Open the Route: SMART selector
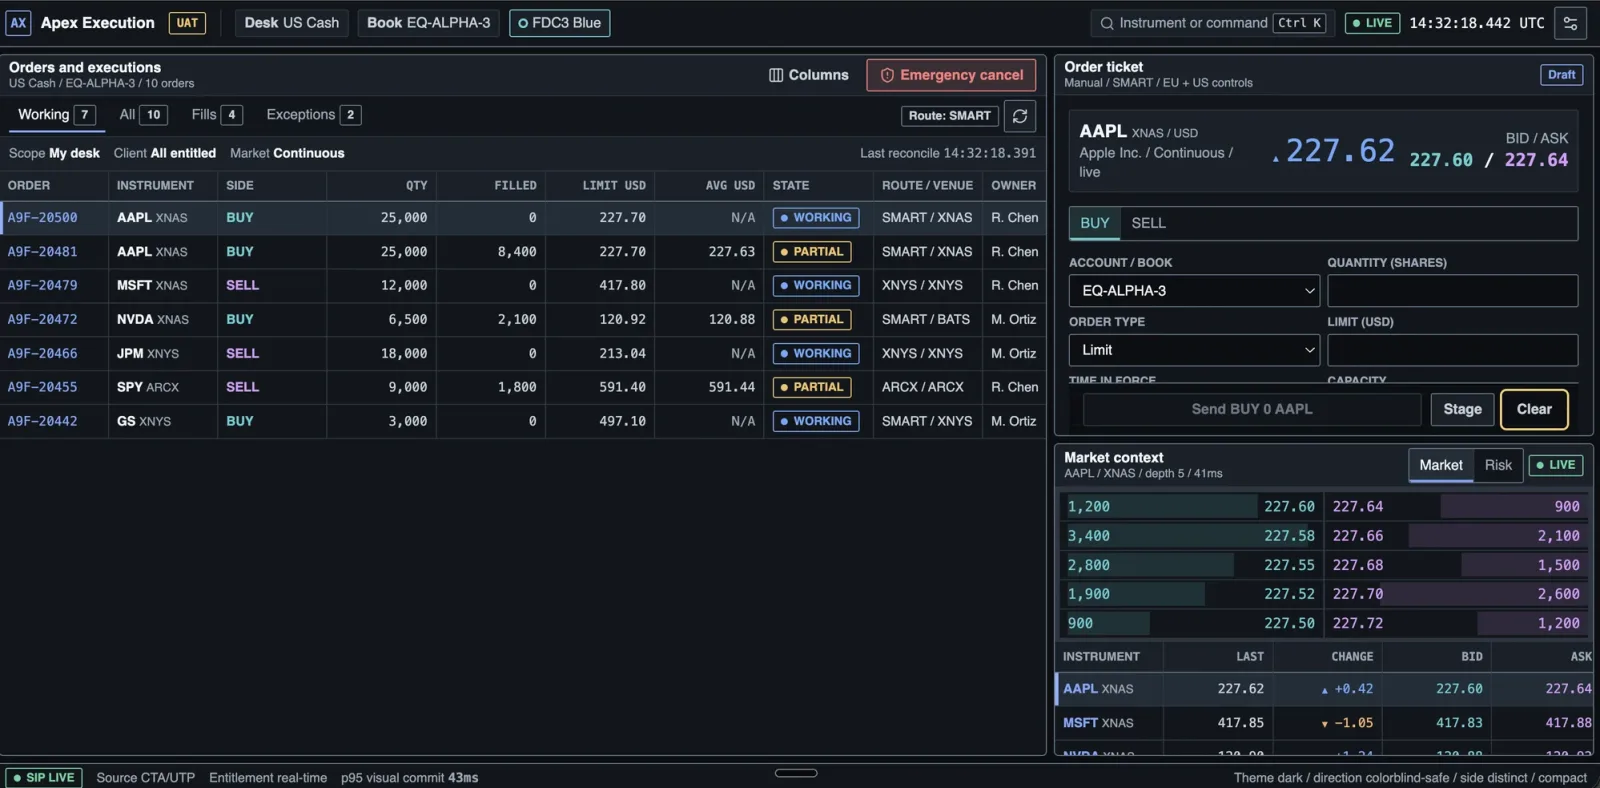1600x788 pixels. [950, 116]
